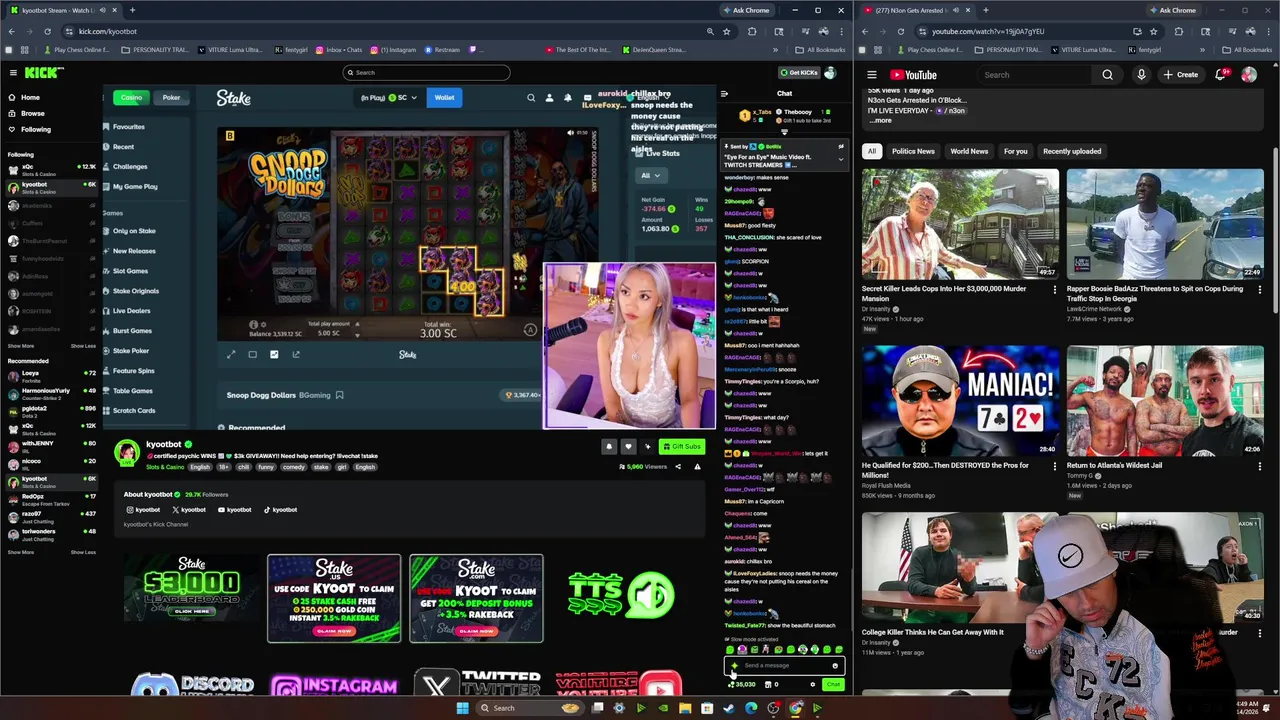Click Windows Start button on taskbar
The width and height of the screenshot is (1280, 720).
(x=462, y=708)
